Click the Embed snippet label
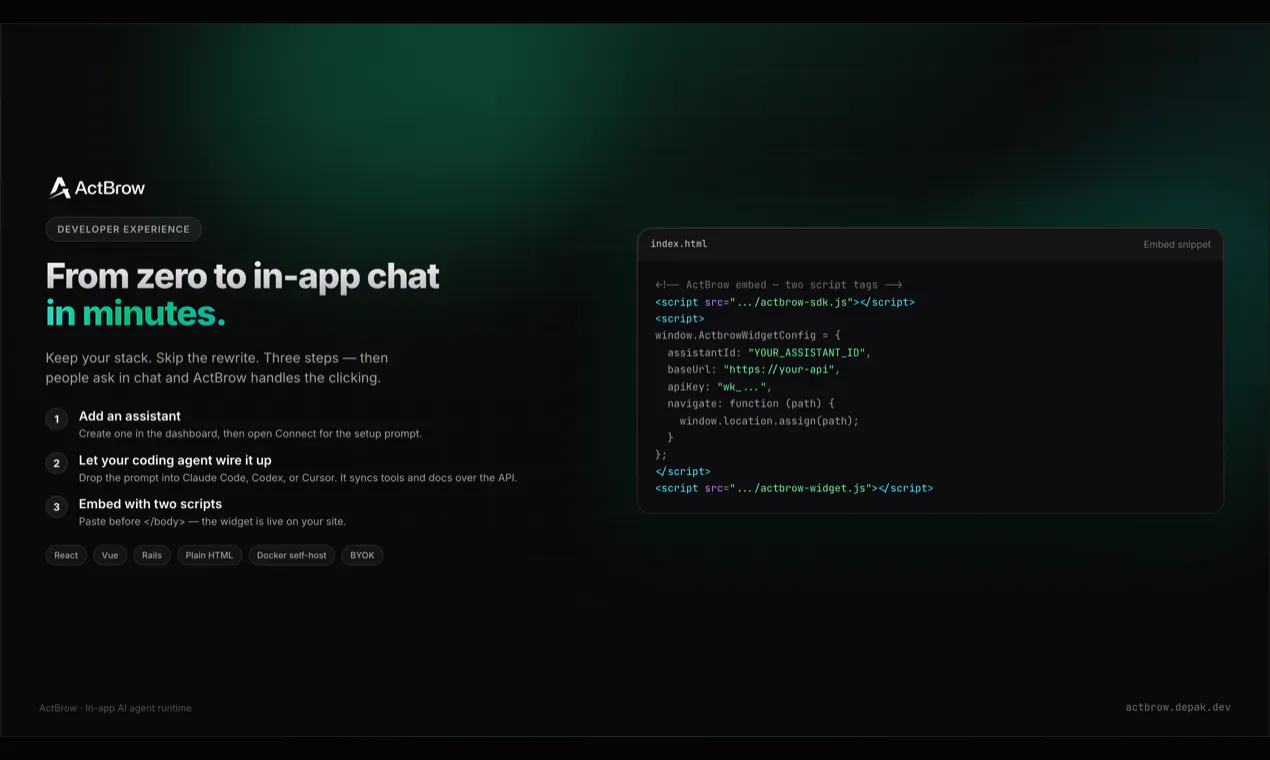 1177,245
